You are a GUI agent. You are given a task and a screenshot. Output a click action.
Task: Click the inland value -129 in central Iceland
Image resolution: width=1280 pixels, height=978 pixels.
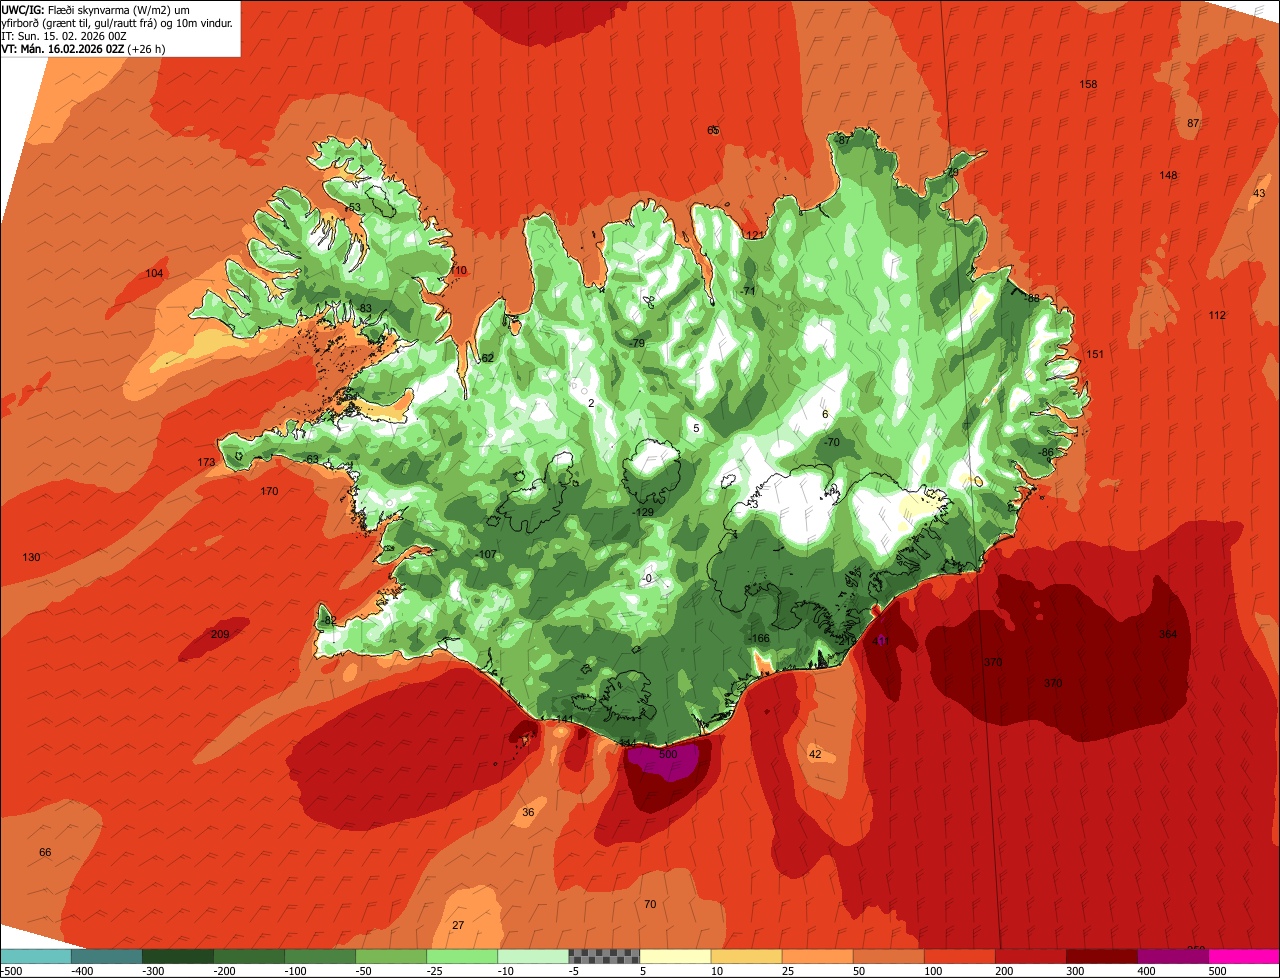coord(644,512)
